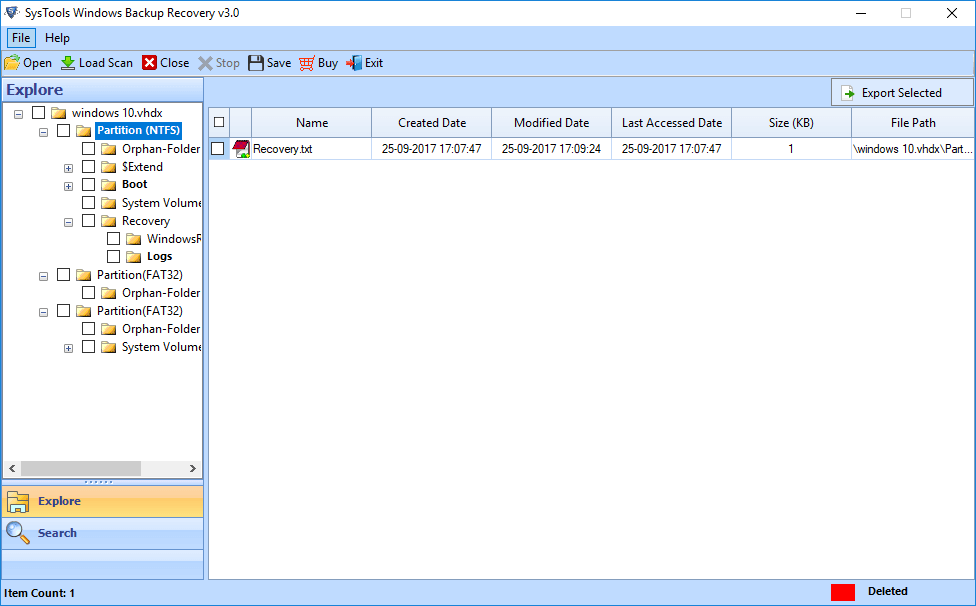Click the Logs folder icon
Image resolution: width=976 pixels, height=606 pixels.
[134, 257]
